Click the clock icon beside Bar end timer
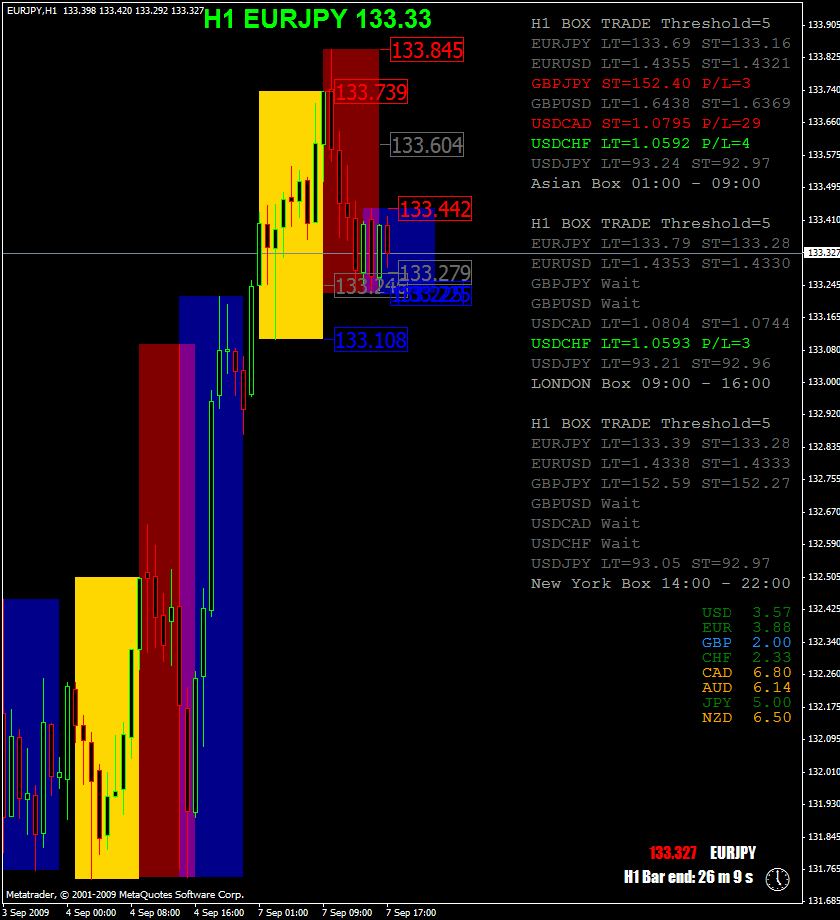840x920 pixels. point(778,879)
